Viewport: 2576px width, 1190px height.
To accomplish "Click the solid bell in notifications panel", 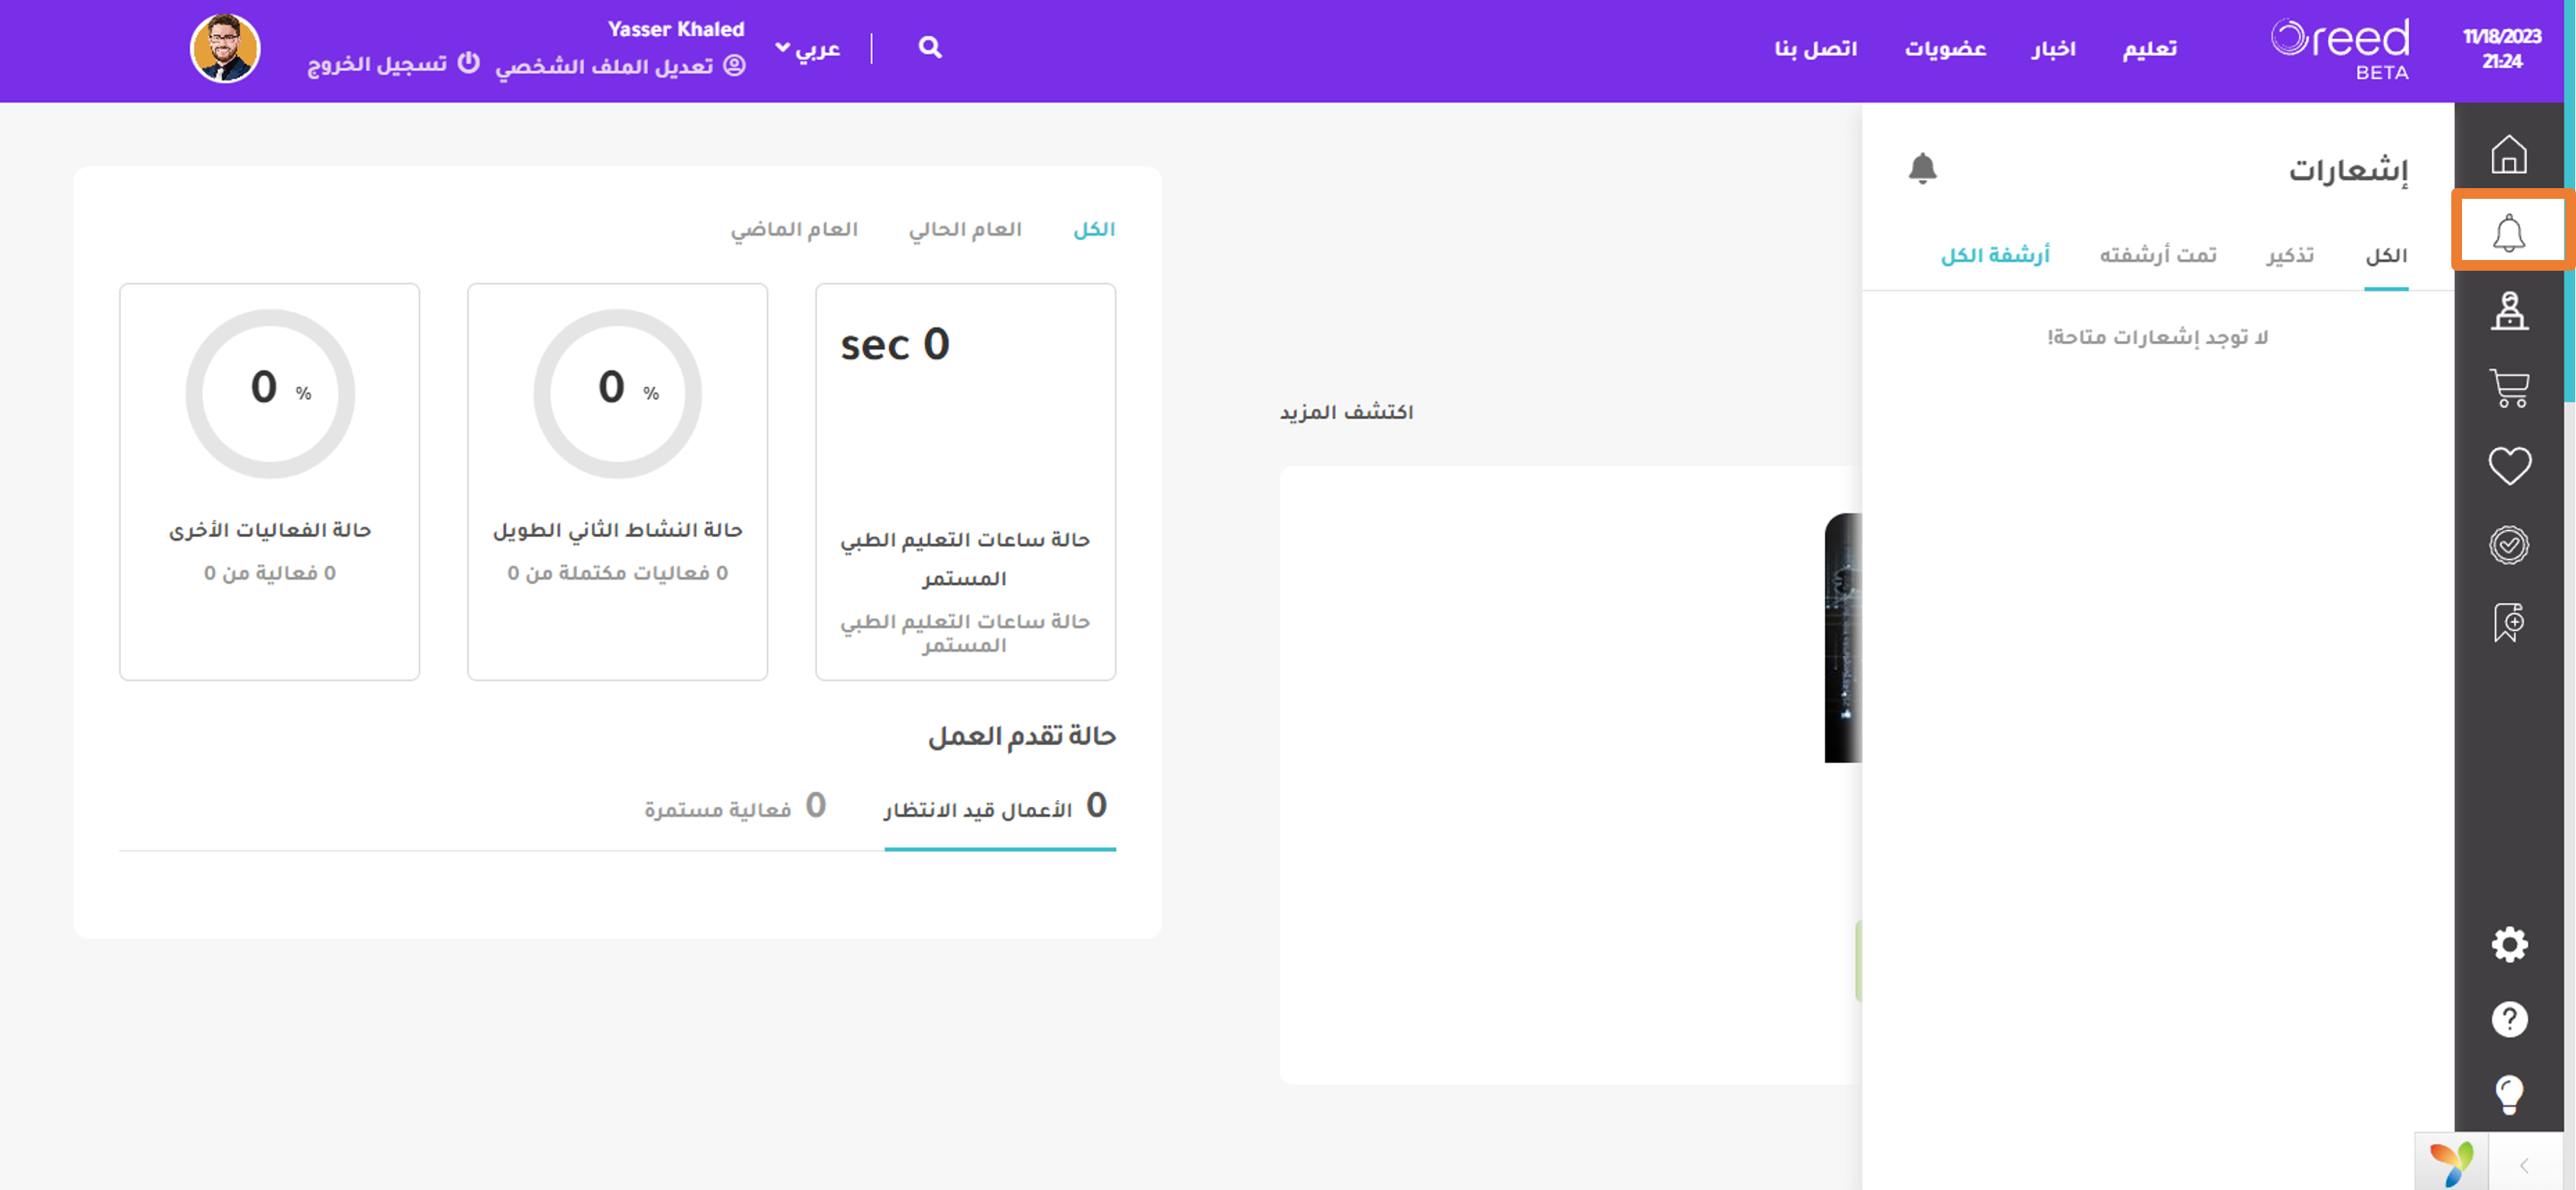I will (x=1922, y=168).
